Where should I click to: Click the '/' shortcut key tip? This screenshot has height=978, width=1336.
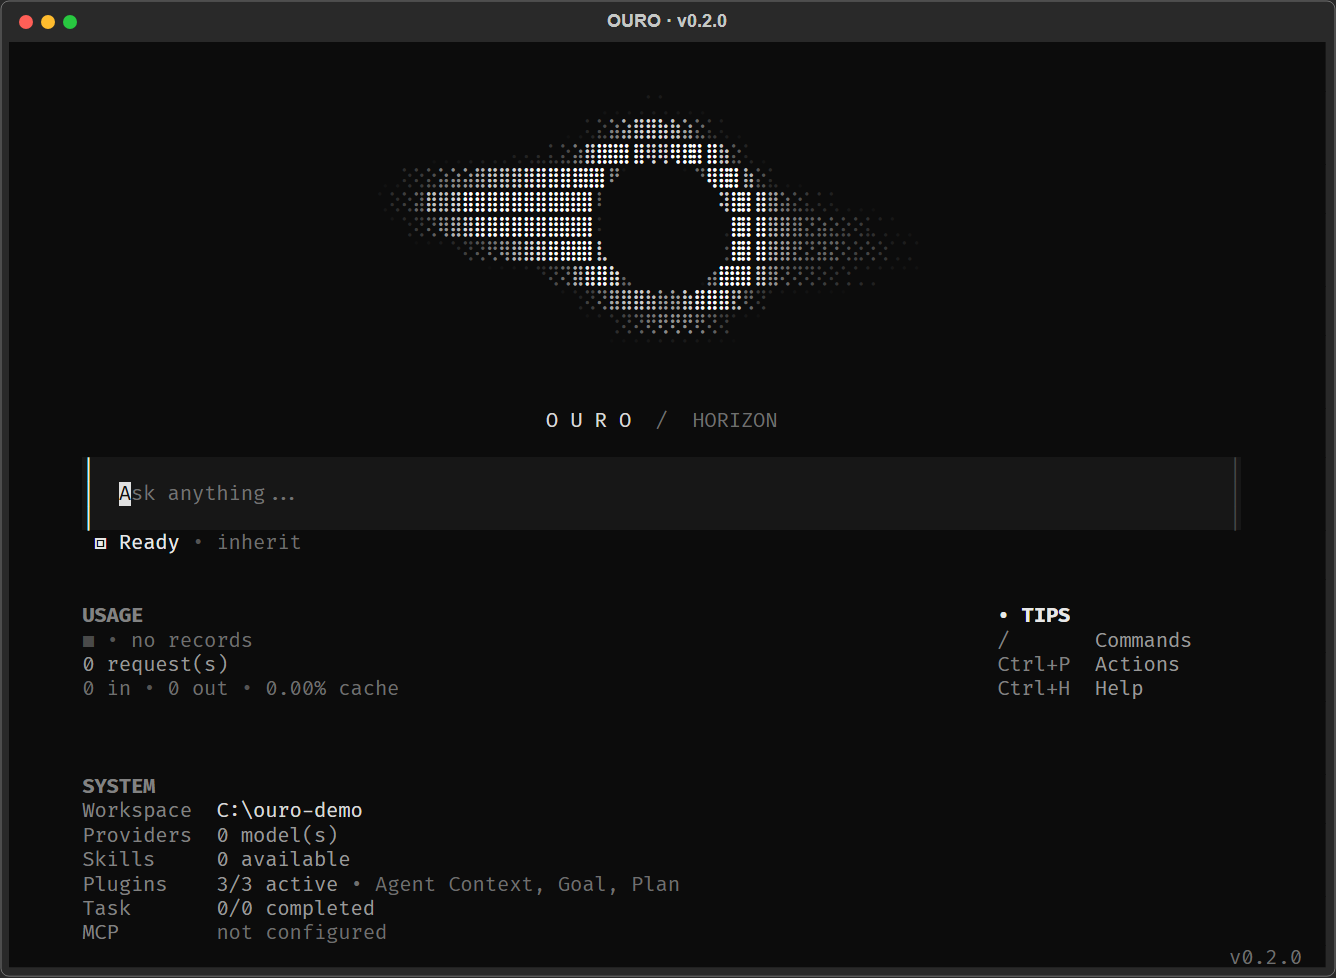(x=1003, y=640)
